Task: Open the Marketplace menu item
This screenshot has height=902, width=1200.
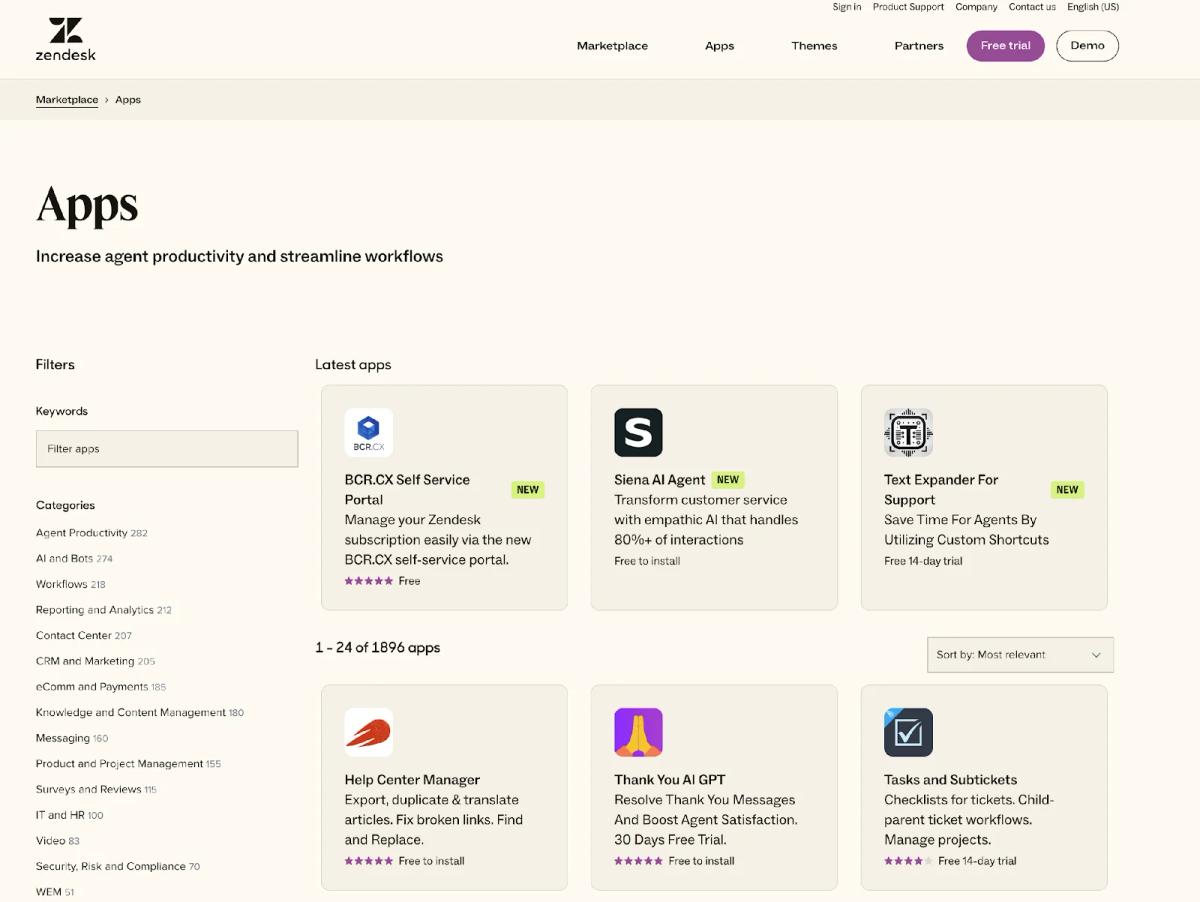Action: point(612,46)
